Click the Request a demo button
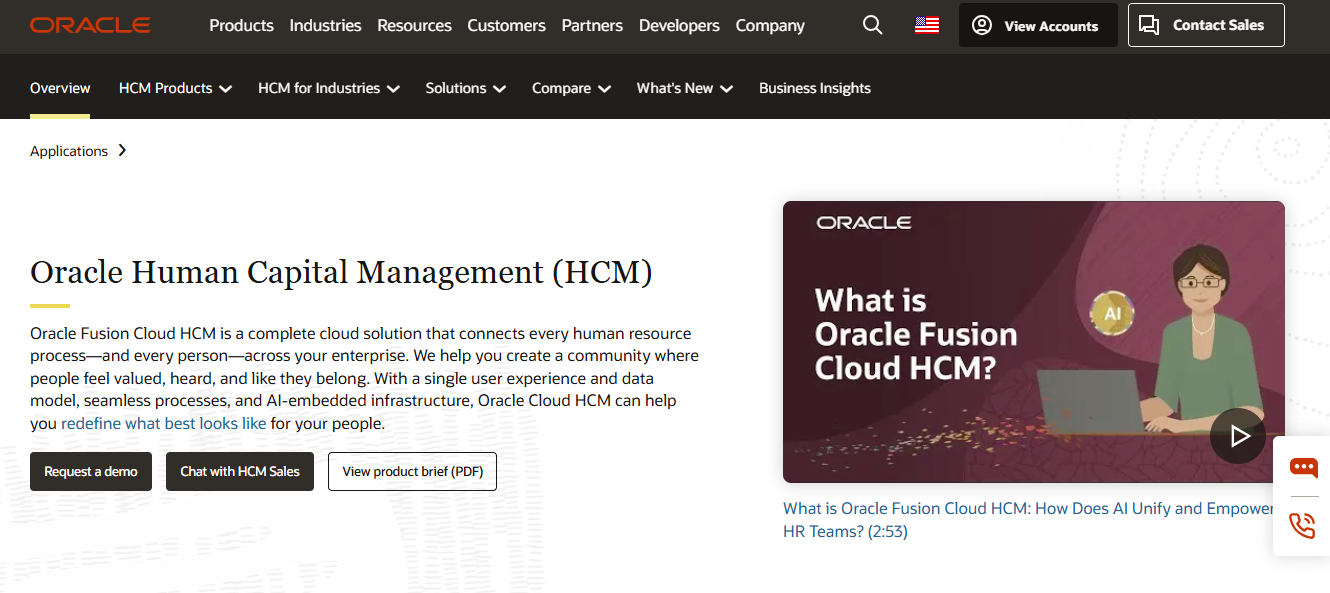Image resolution: width=1330 pixels, height=593 pixels. coord(91,471)
